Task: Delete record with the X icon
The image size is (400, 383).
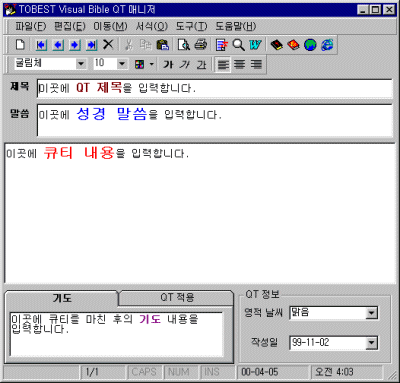Action: (x=108, y=45)
